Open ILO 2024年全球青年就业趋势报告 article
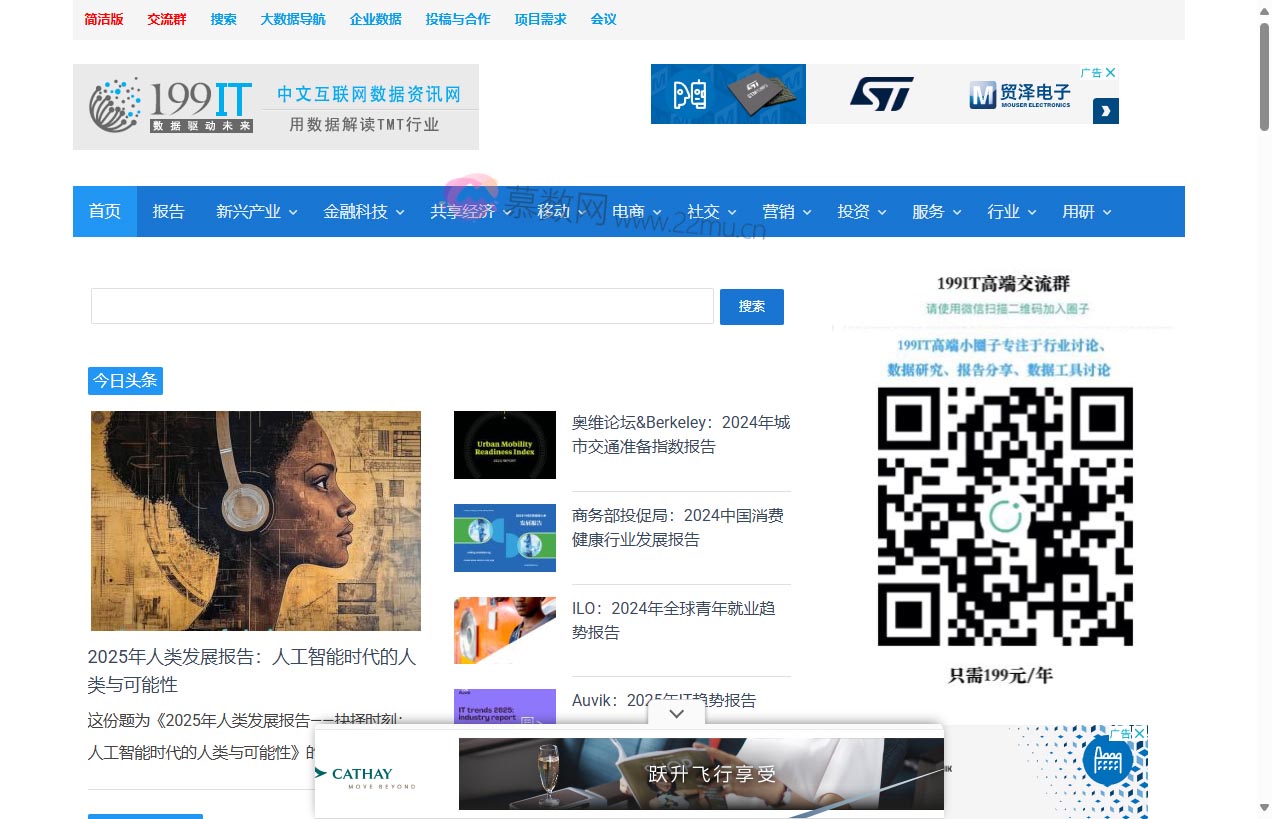 672,620
